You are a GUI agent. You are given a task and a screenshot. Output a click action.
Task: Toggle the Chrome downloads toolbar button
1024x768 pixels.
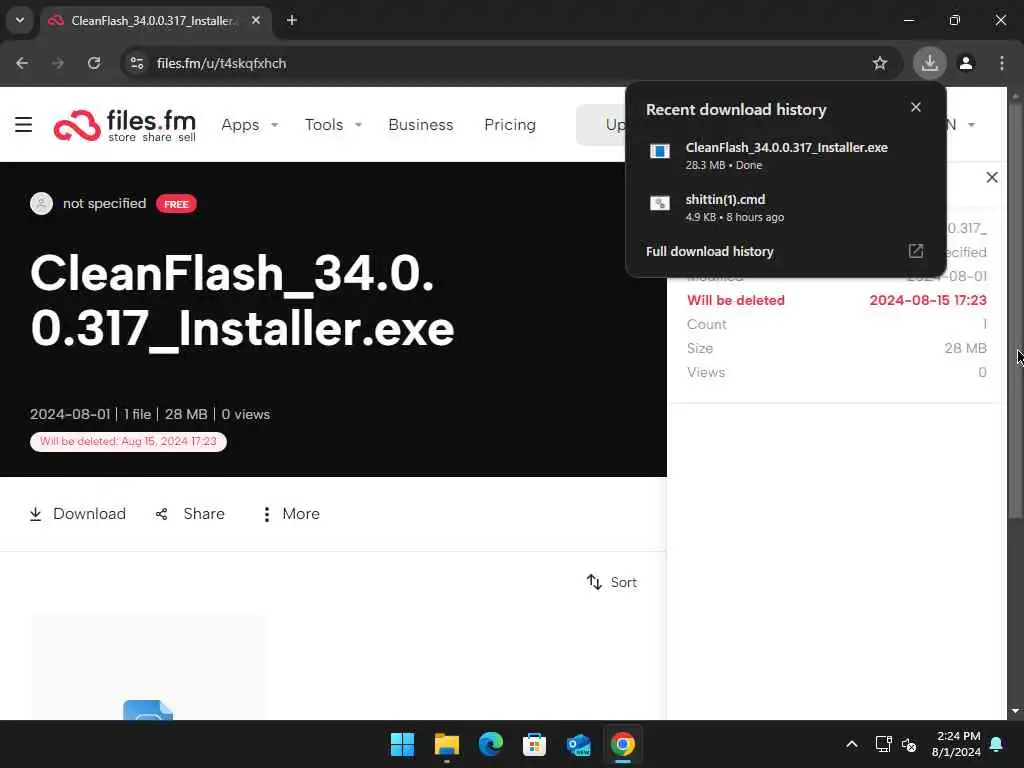(929, 63)
